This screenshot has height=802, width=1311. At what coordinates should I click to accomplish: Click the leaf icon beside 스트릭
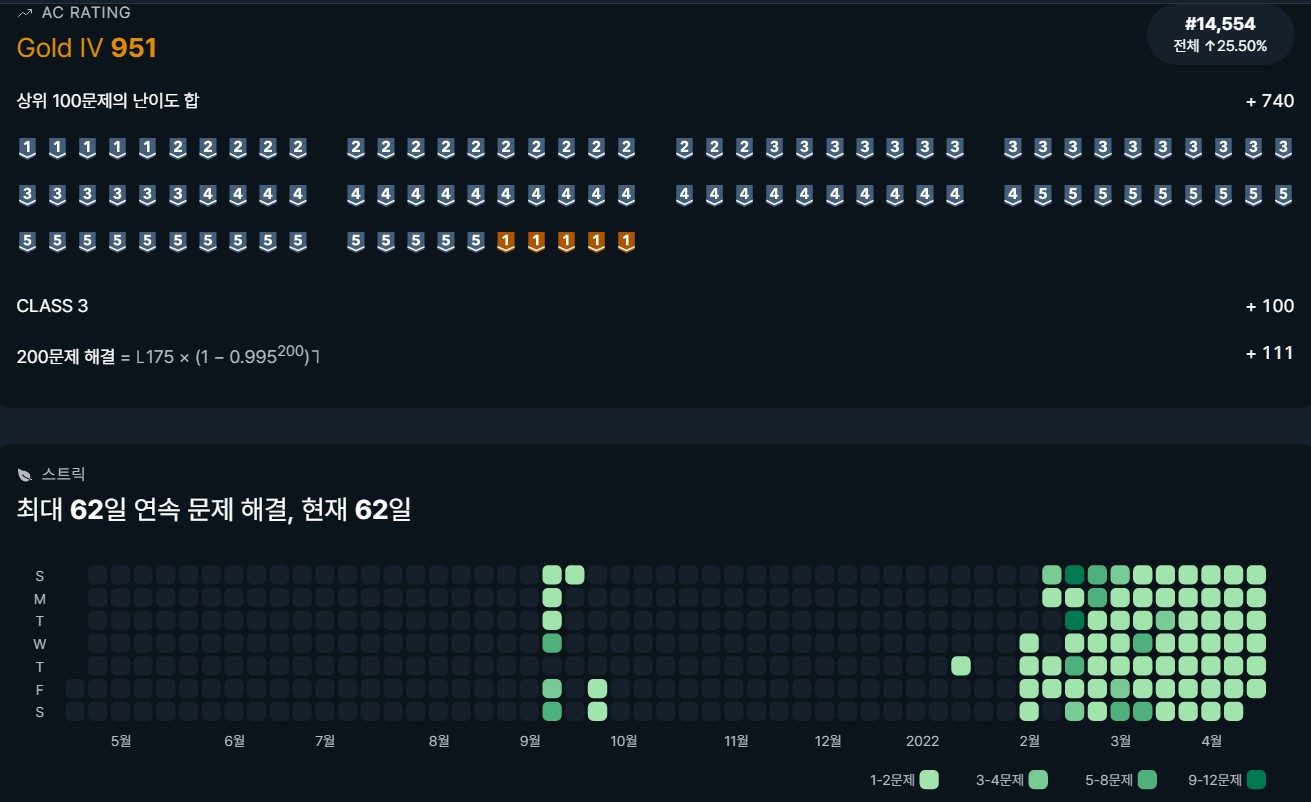point(25,474)
